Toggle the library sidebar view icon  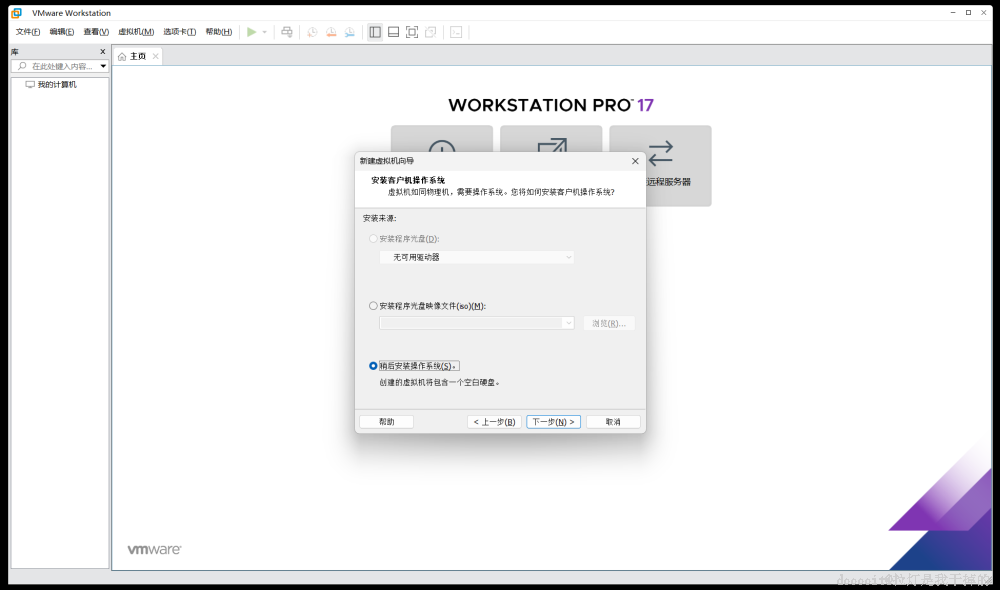tap(375, 32)
